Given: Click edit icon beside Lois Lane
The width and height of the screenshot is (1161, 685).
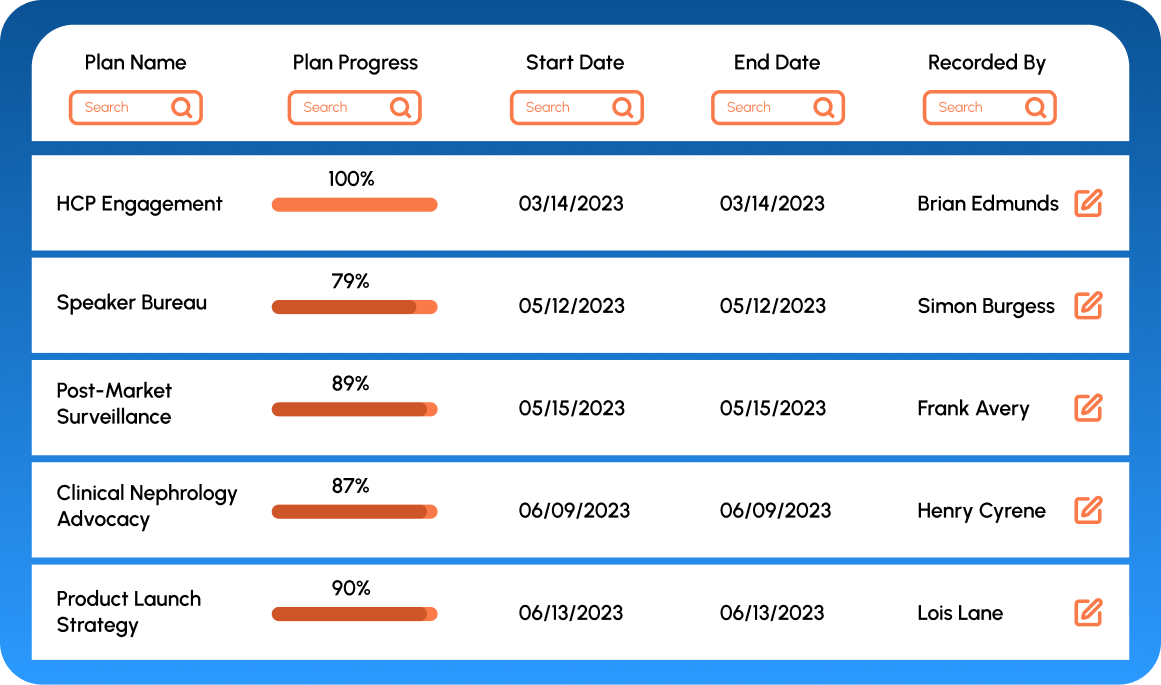Looking at the screenshot, I should (1088, 612).
